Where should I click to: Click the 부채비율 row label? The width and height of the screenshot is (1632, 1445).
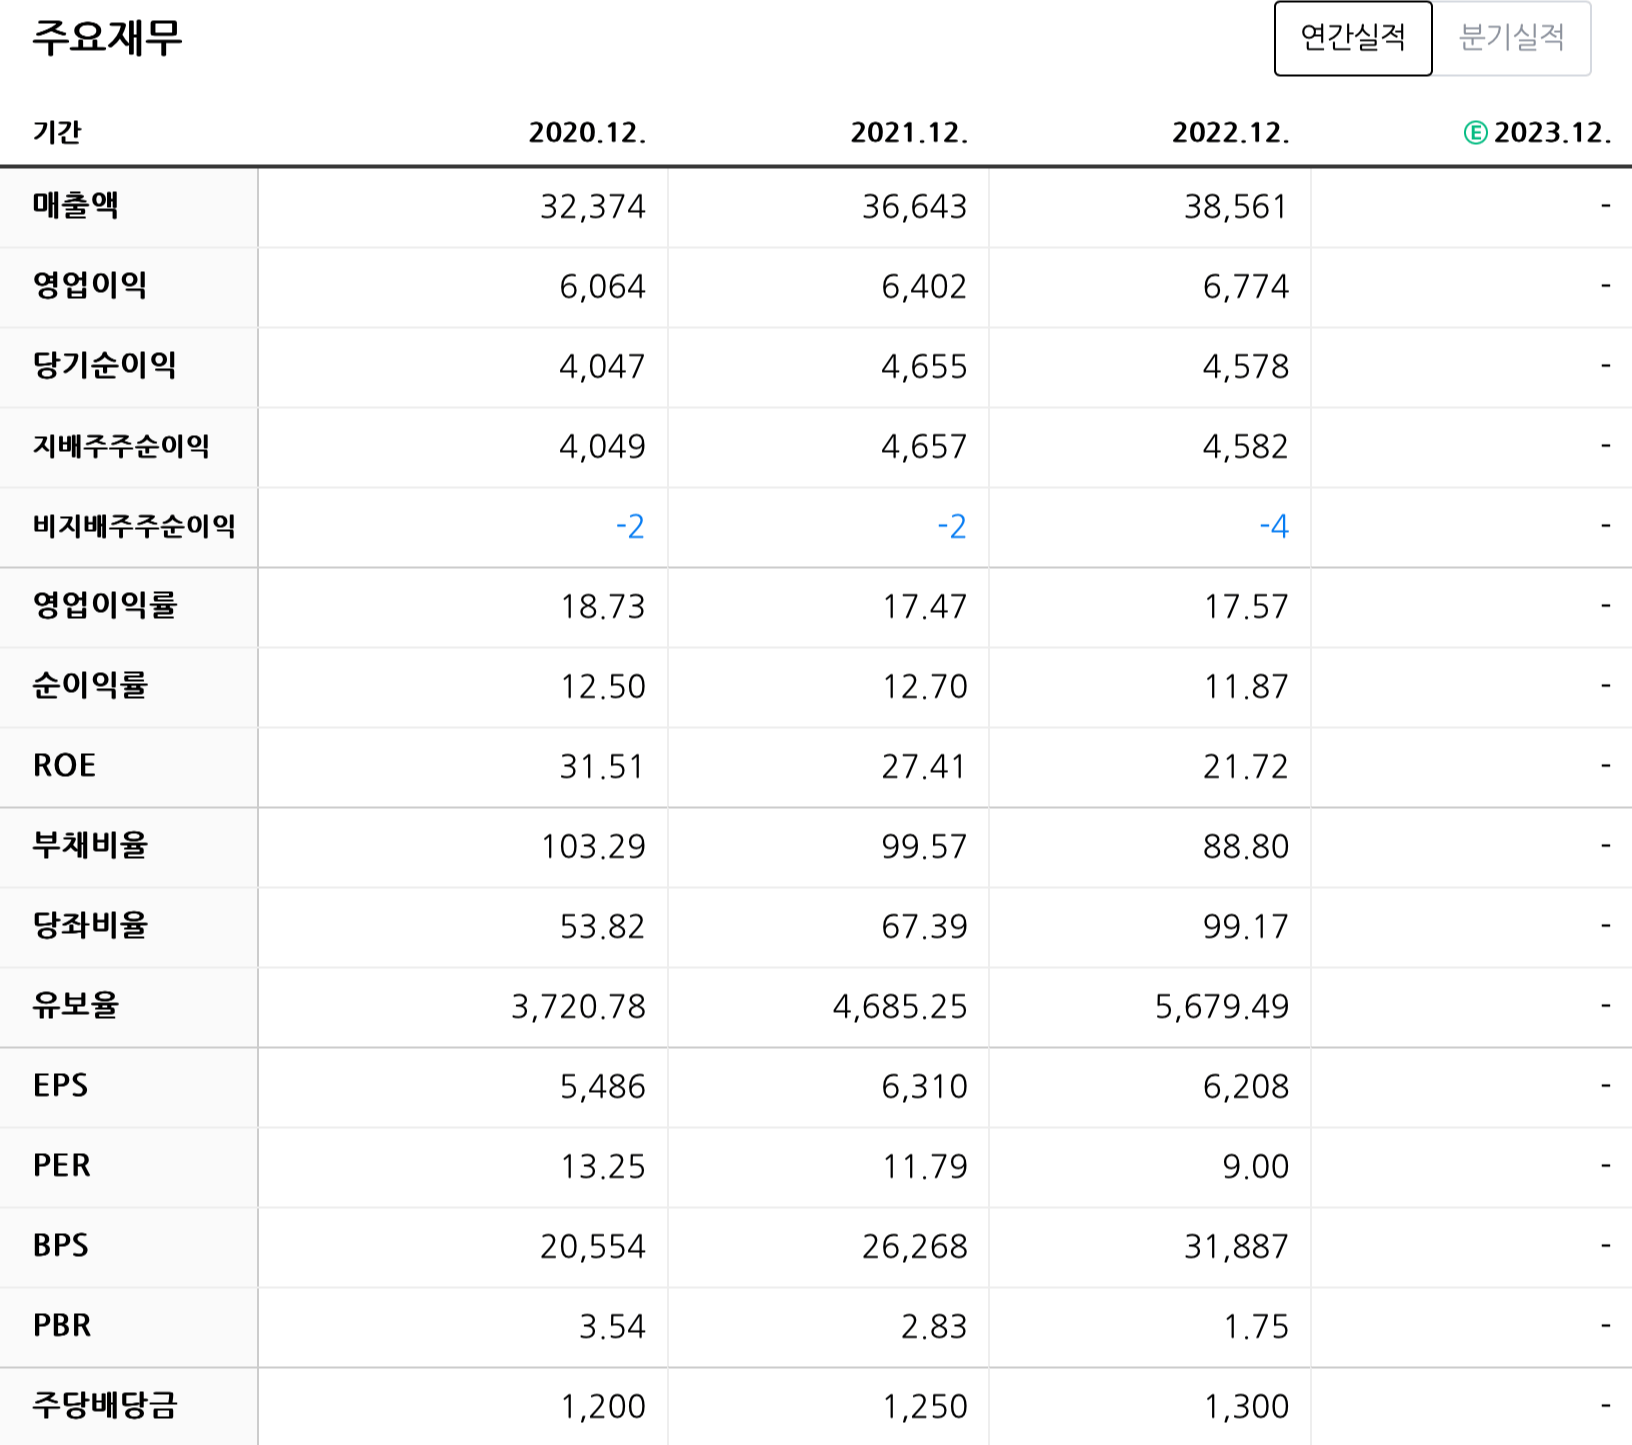pyautogui.click(x=90, y=845)
